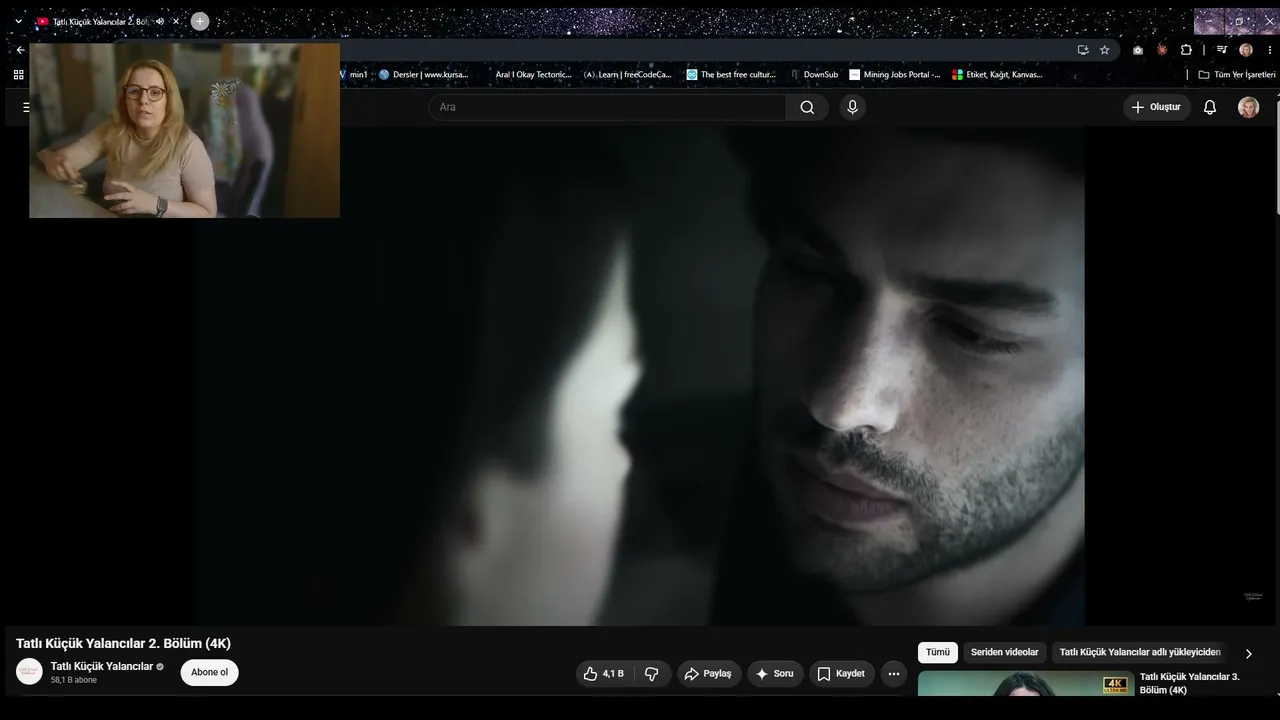This screenshot has width=1280, height=720.
Task: Dislike the video with thumbs down
Action: pyautogui.click(x=652, y=674)
